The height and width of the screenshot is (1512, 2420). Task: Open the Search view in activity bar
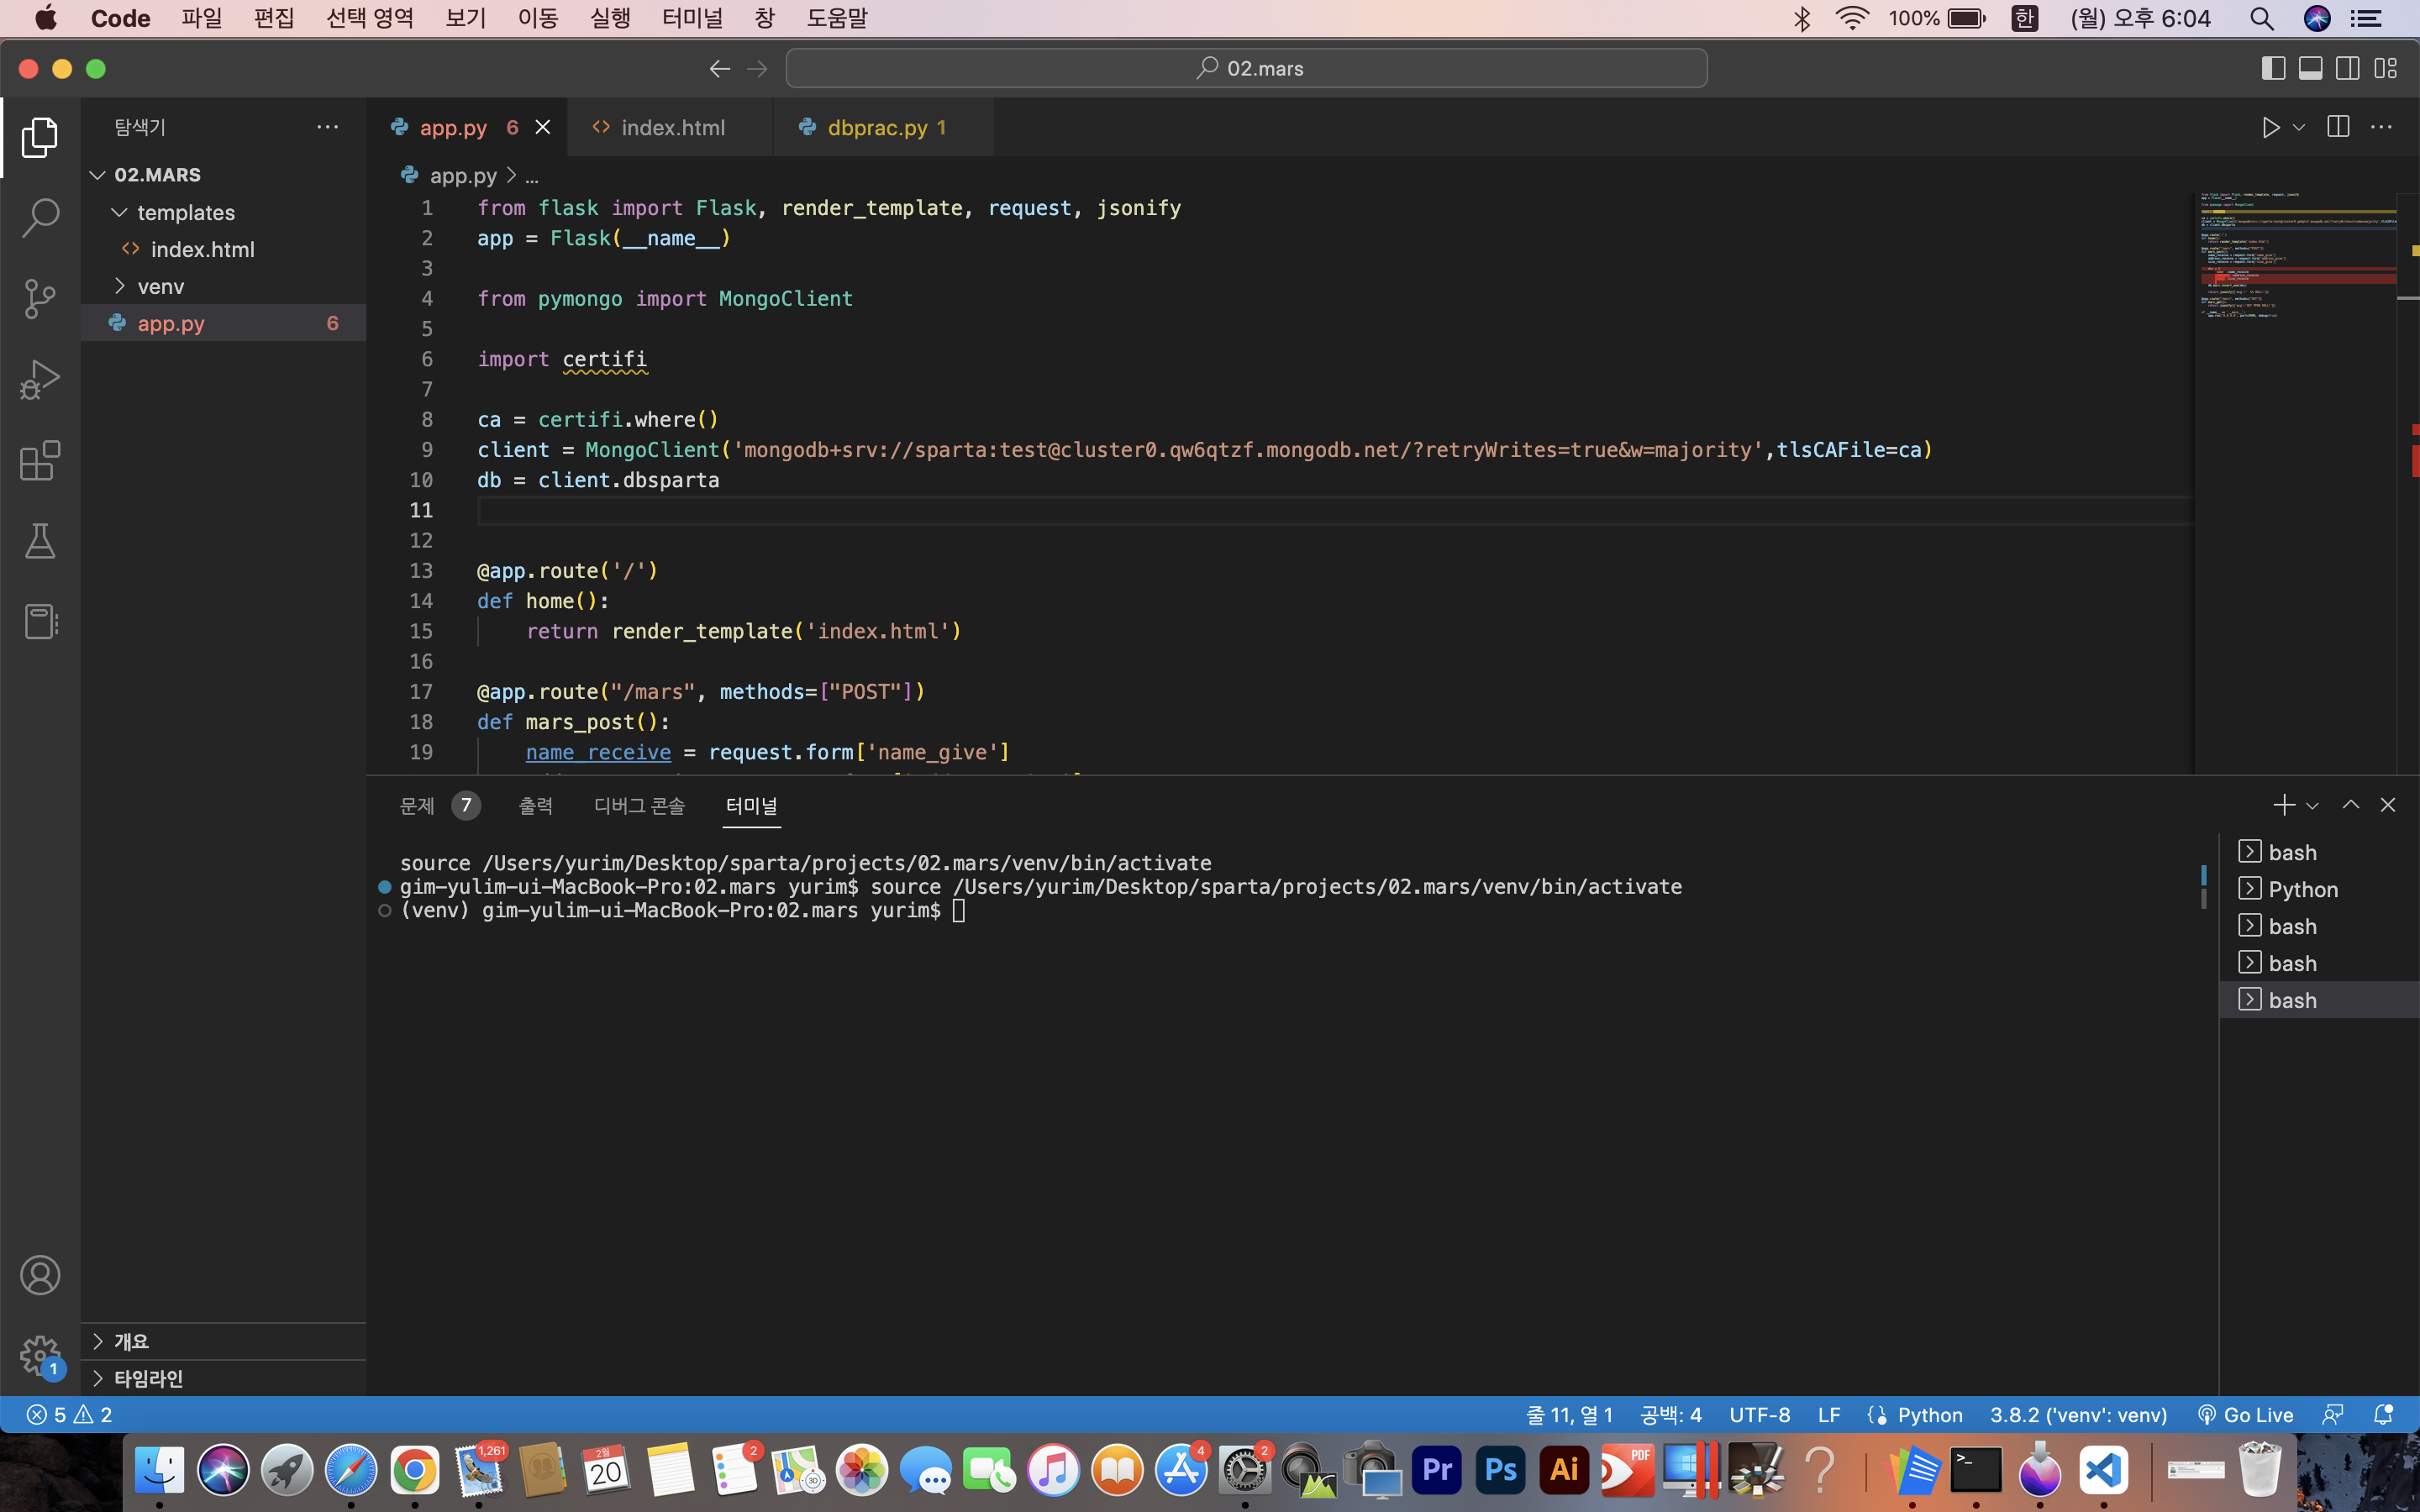coord(40,218)
